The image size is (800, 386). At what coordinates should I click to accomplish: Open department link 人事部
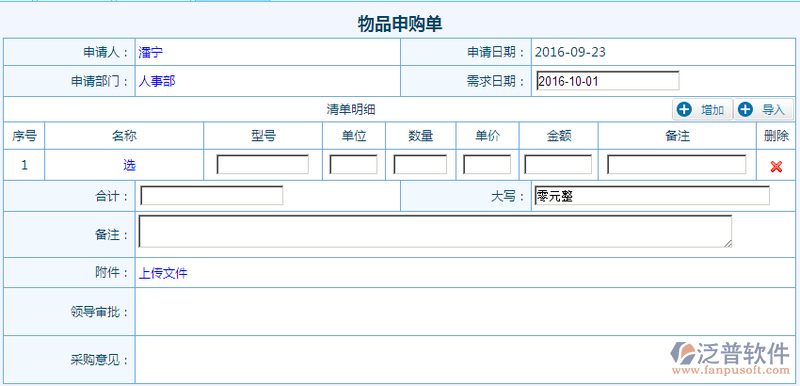[157, 81]
